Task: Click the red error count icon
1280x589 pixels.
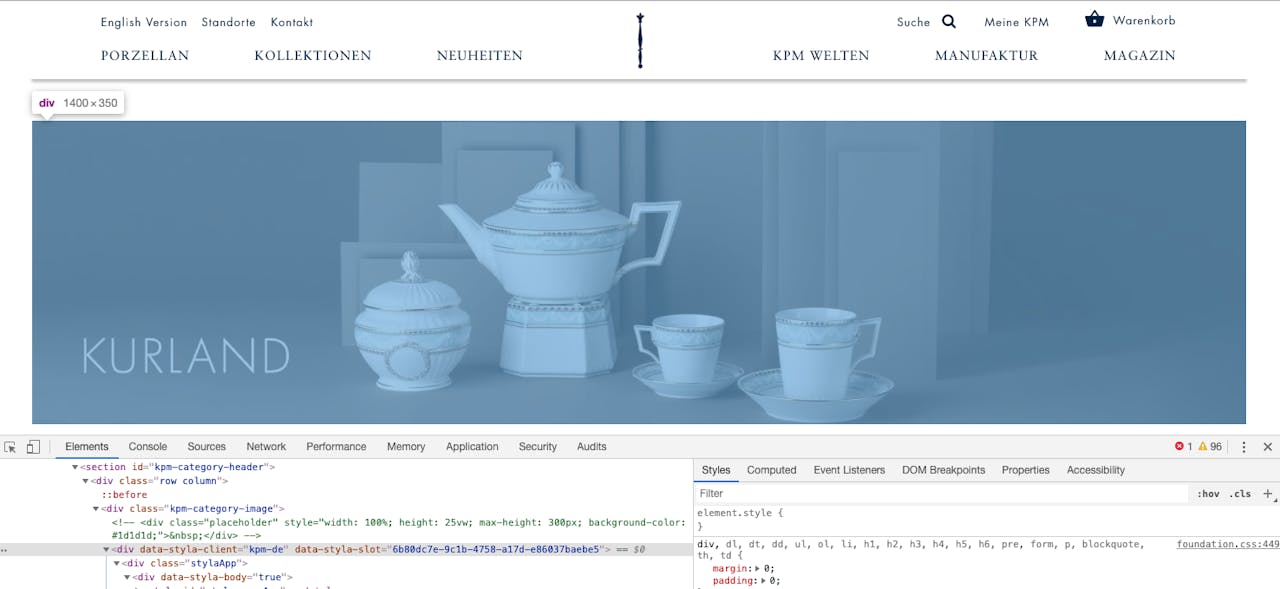Action: (x=1179, y=447)
